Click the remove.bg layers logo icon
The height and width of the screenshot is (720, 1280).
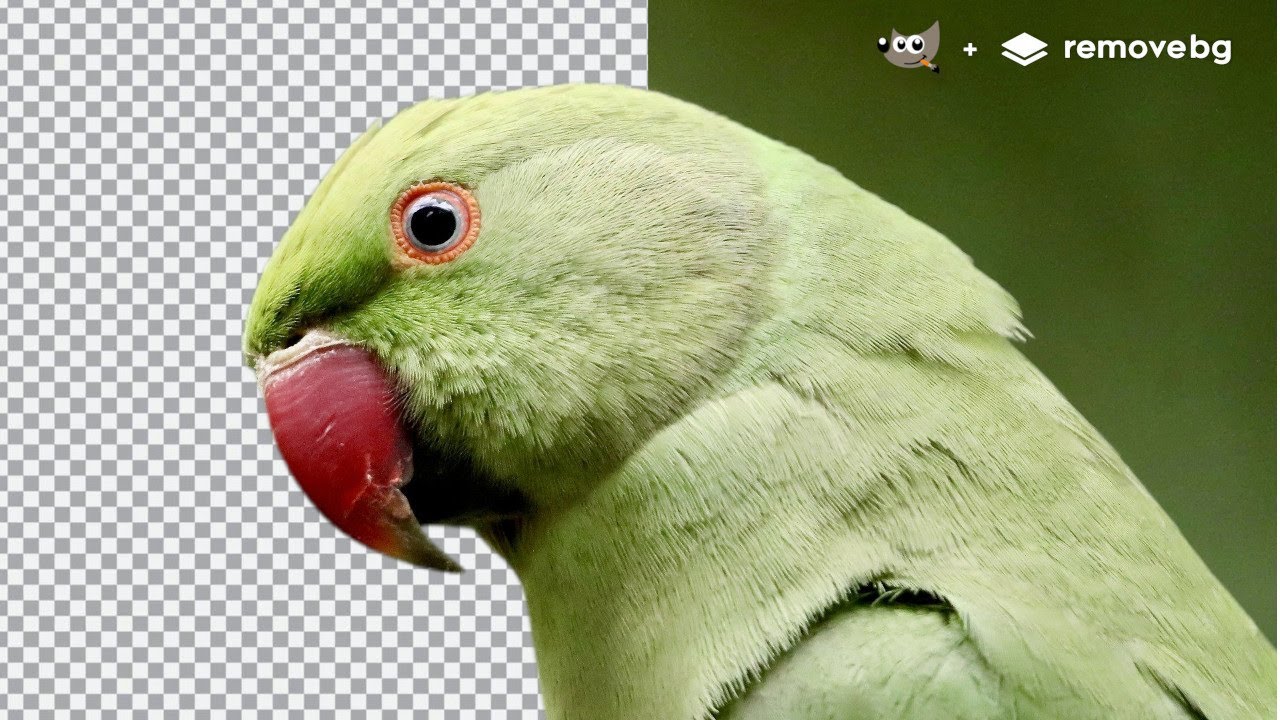pos(1024,49)
